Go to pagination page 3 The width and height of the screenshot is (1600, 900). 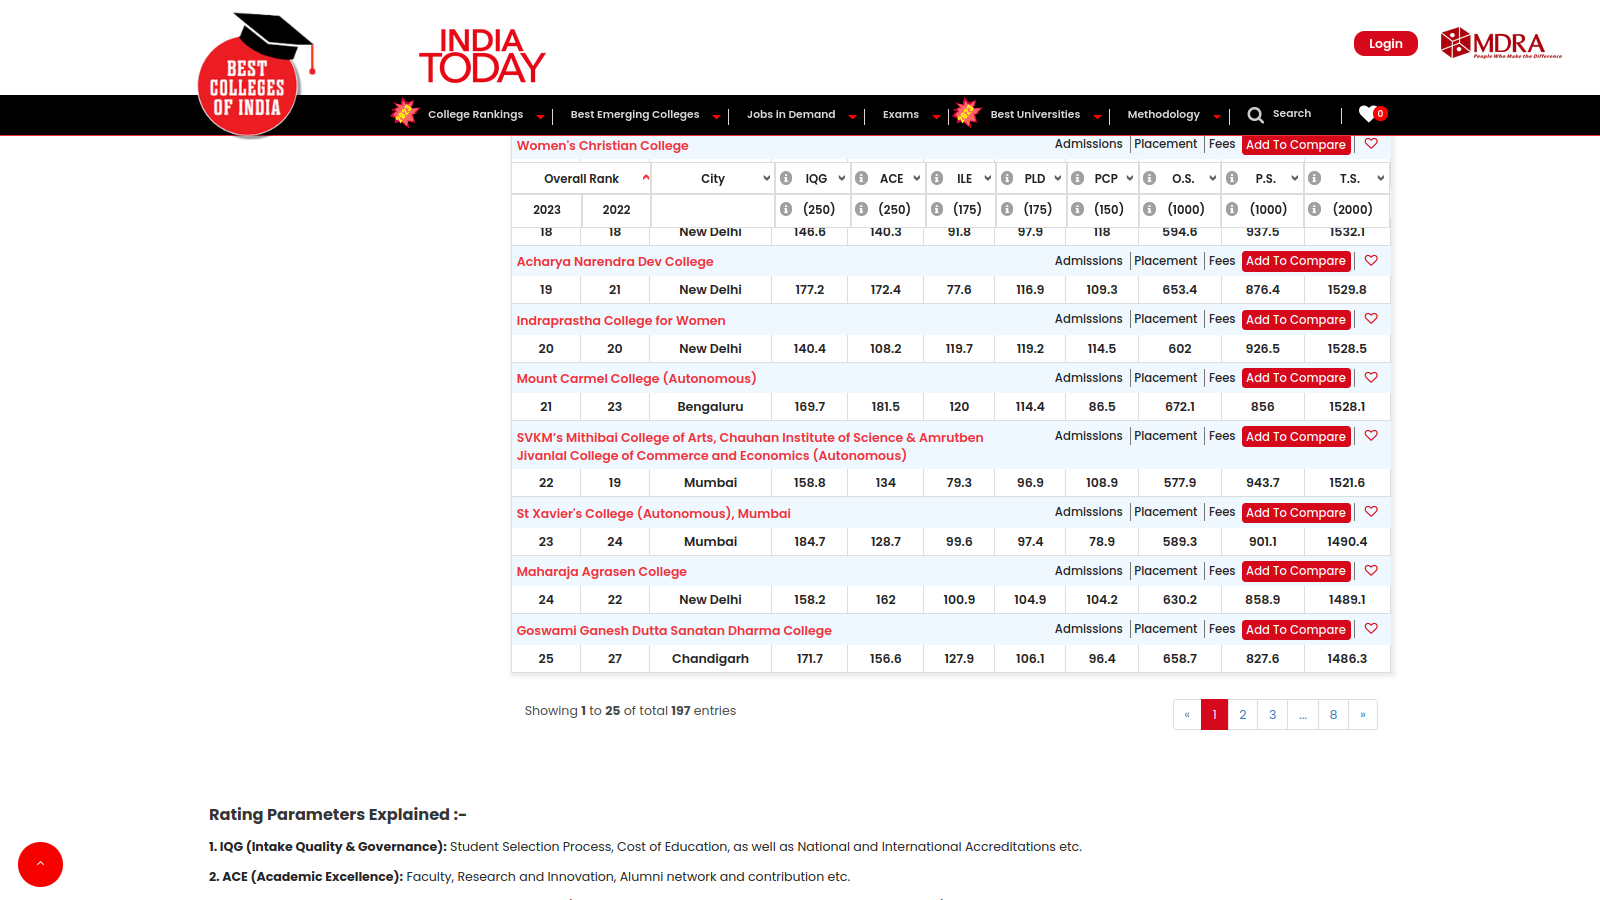[x=1272, y=715]
